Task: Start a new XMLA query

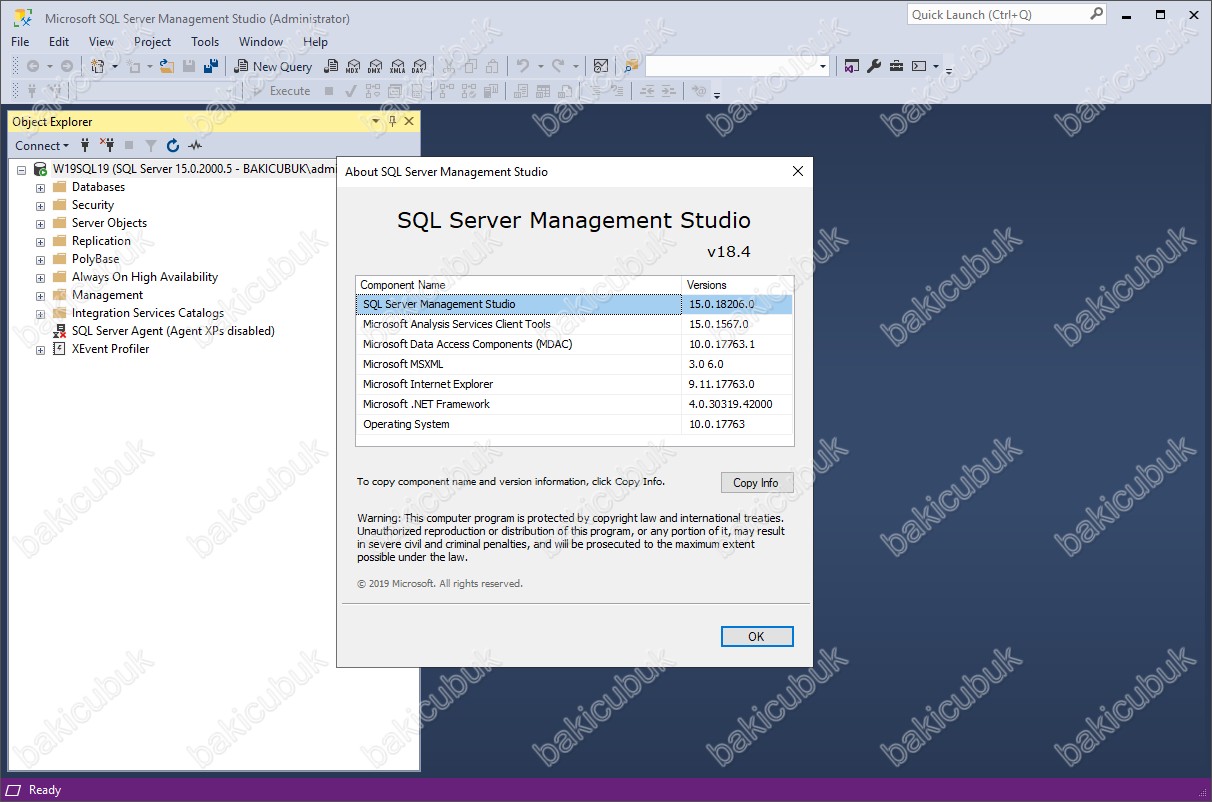Action: 396,66
